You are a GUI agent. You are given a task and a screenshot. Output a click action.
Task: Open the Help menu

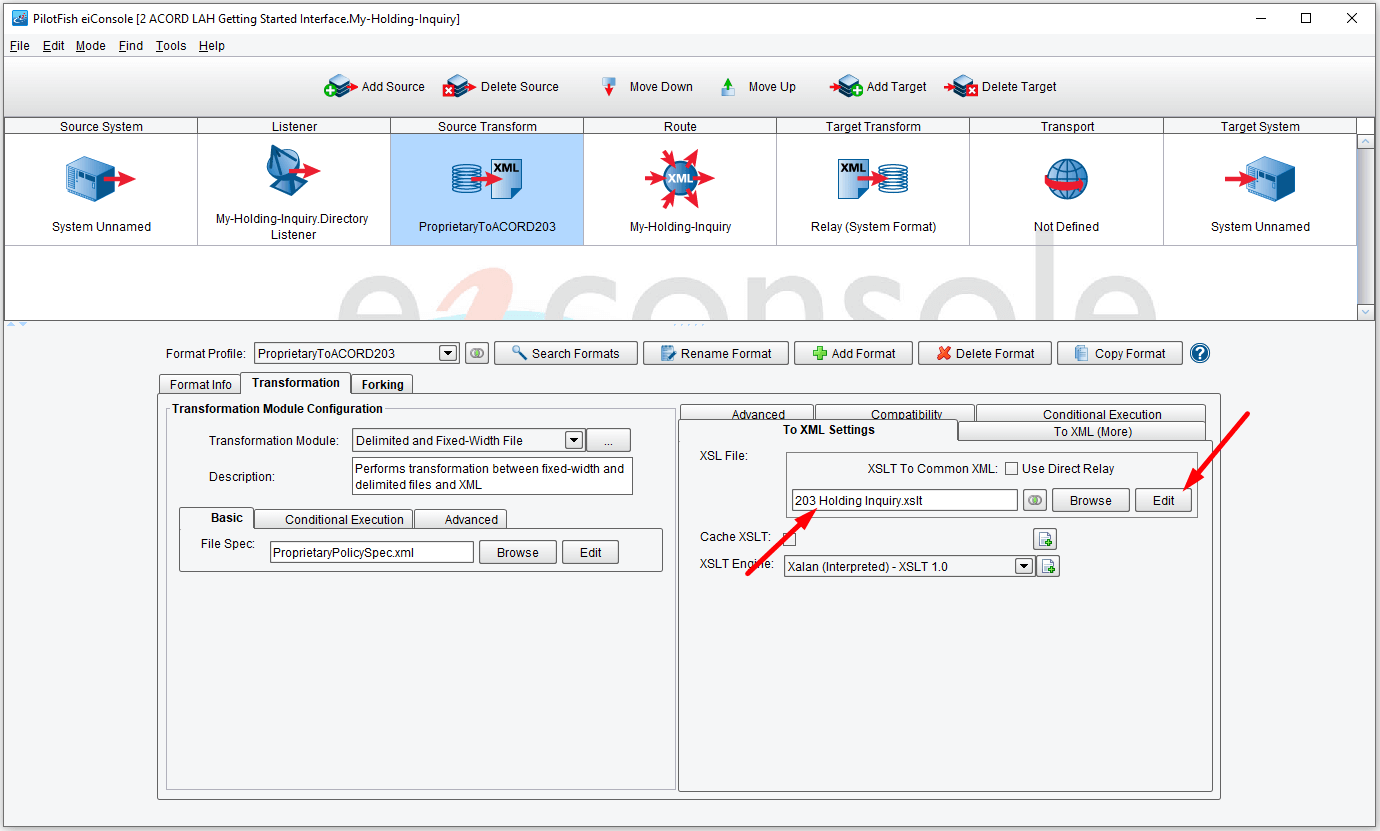211,46
